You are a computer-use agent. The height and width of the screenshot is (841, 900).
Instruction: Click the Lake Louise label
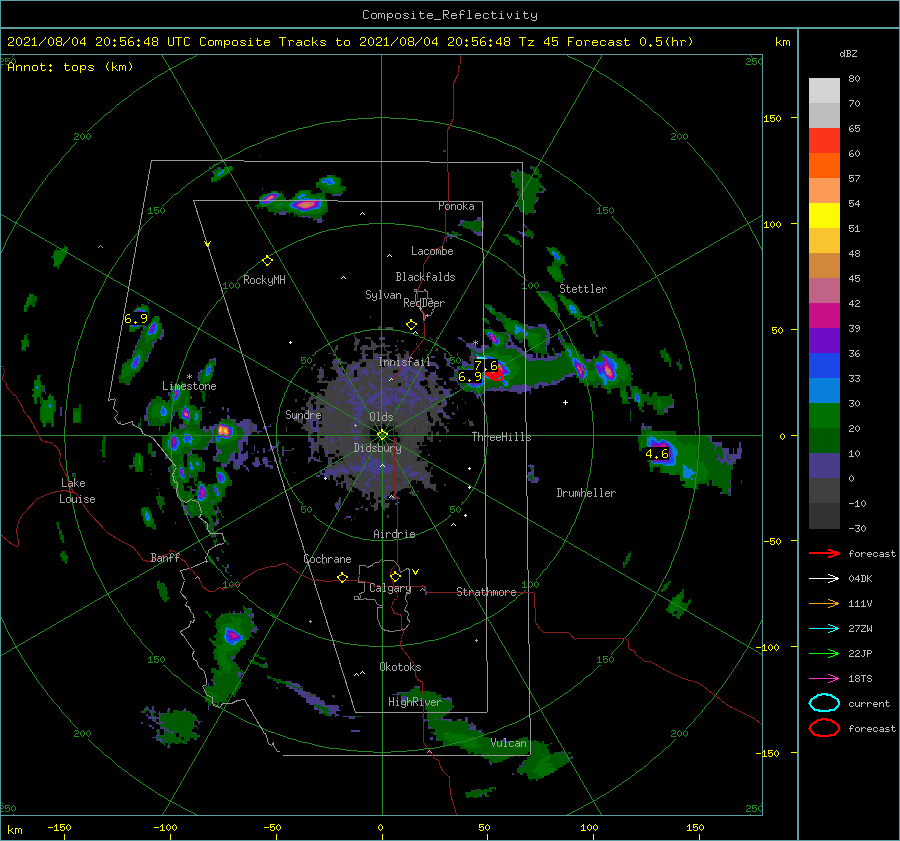(77, 491)
